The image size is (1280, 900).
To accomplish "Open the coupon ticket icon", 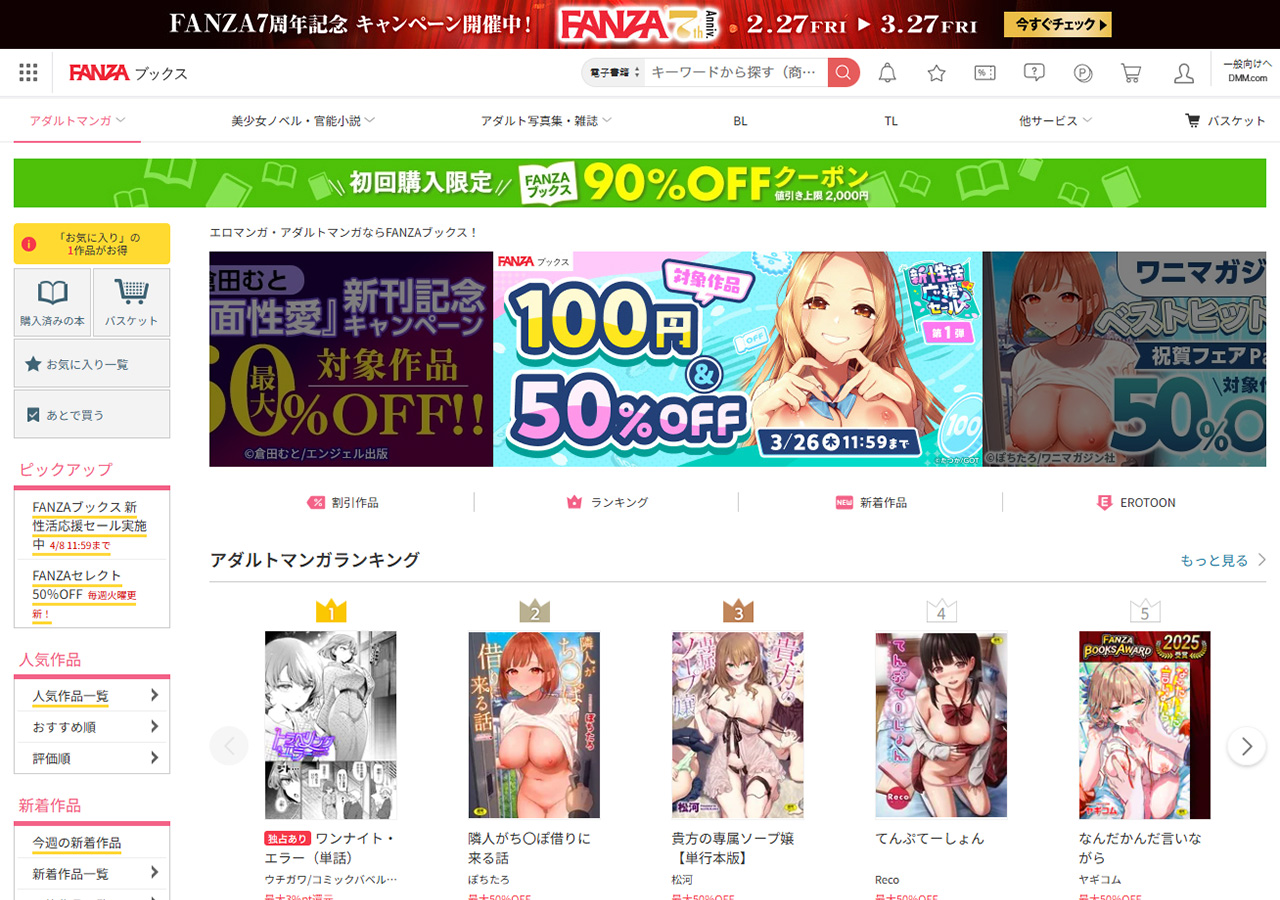I will tap(985, 72).
